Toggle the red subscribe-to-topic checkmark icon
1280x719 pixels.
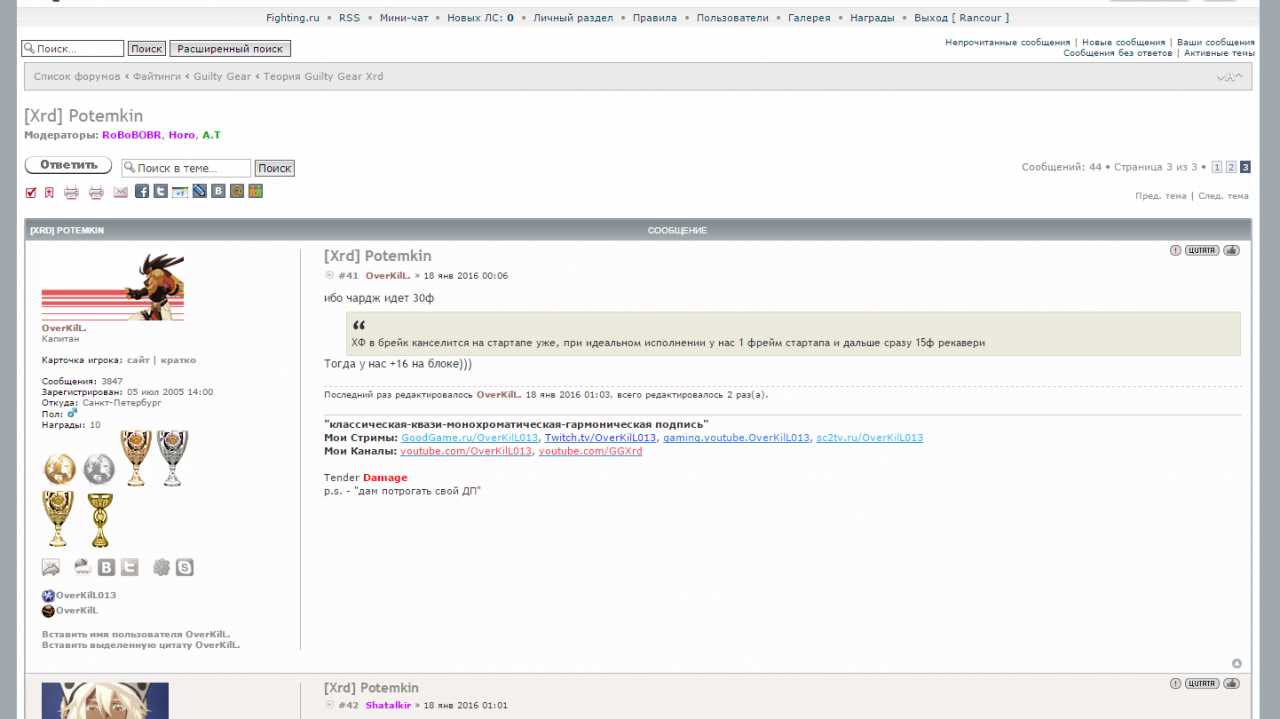pos(31,192)
